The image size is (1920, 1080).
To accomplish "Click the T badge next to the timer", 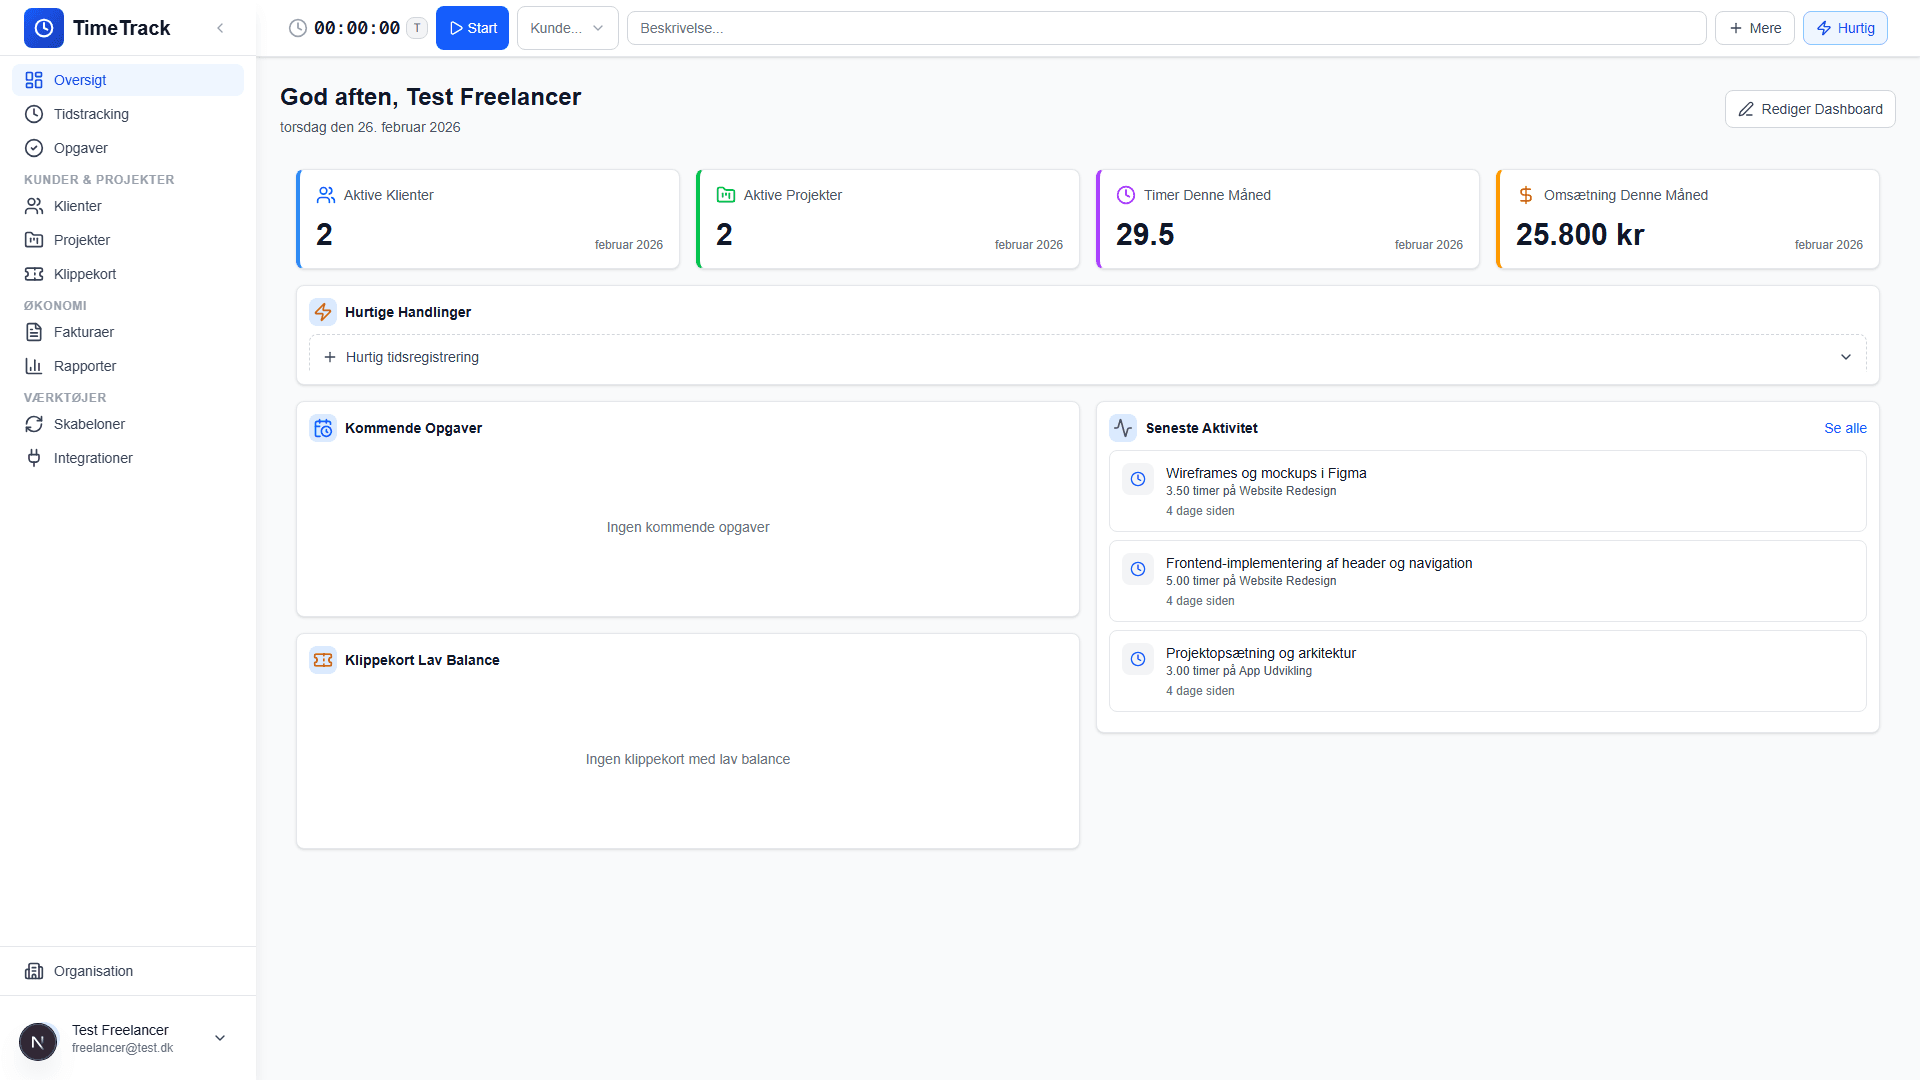I will 417,28.
